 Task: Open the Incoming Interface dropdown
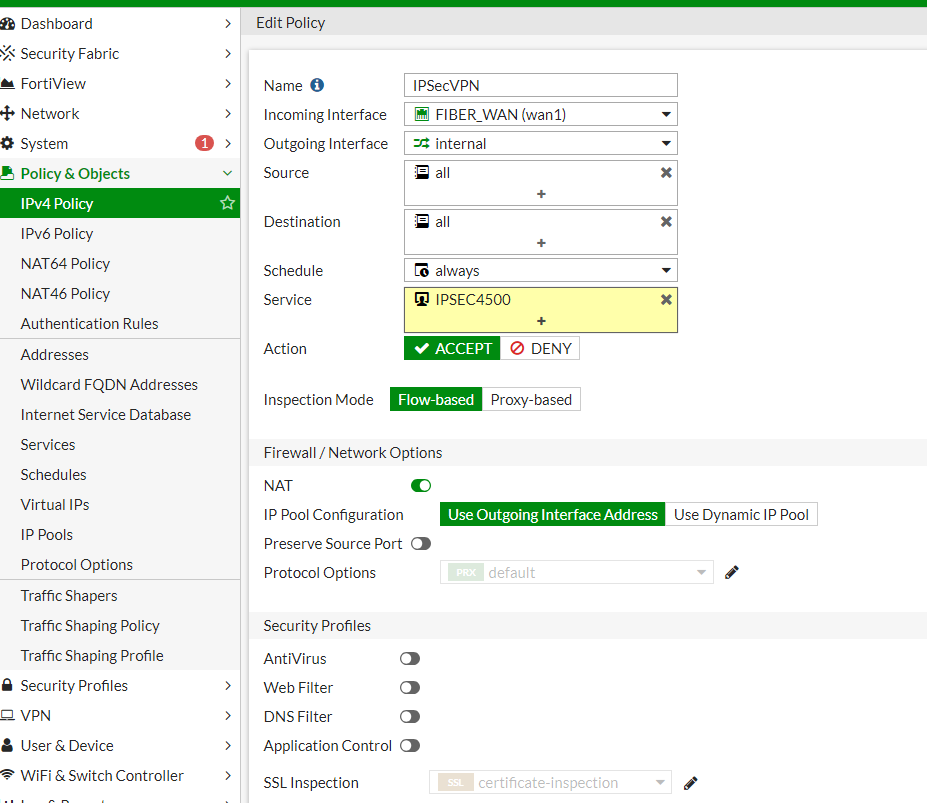pos(541,115)
